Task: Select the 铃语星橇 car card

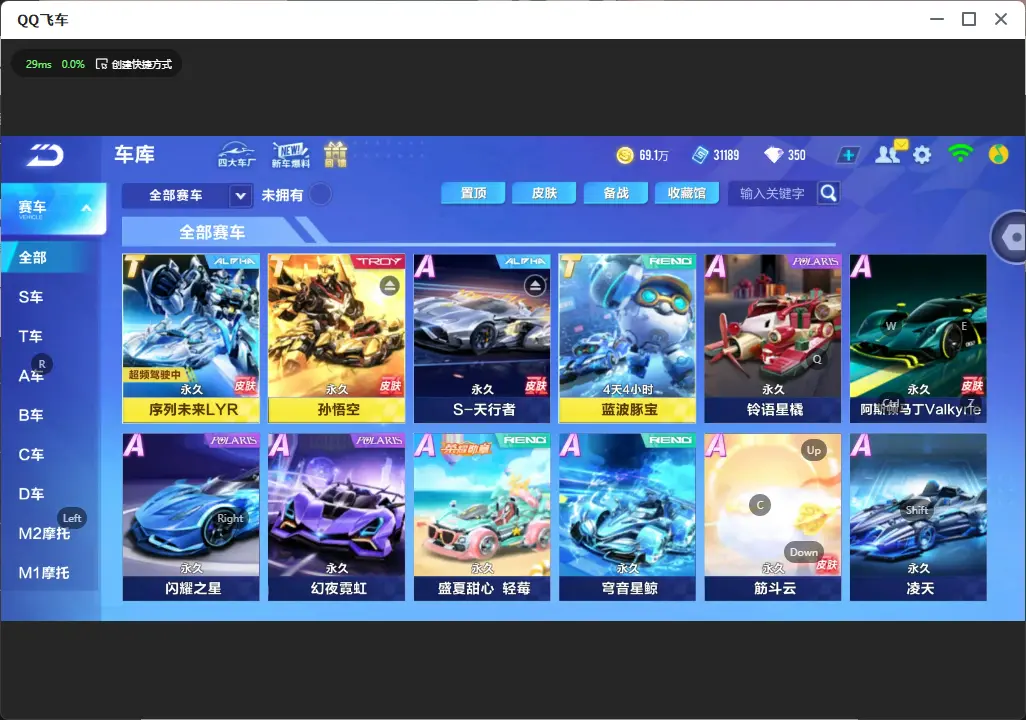Action: coord(773,338)
